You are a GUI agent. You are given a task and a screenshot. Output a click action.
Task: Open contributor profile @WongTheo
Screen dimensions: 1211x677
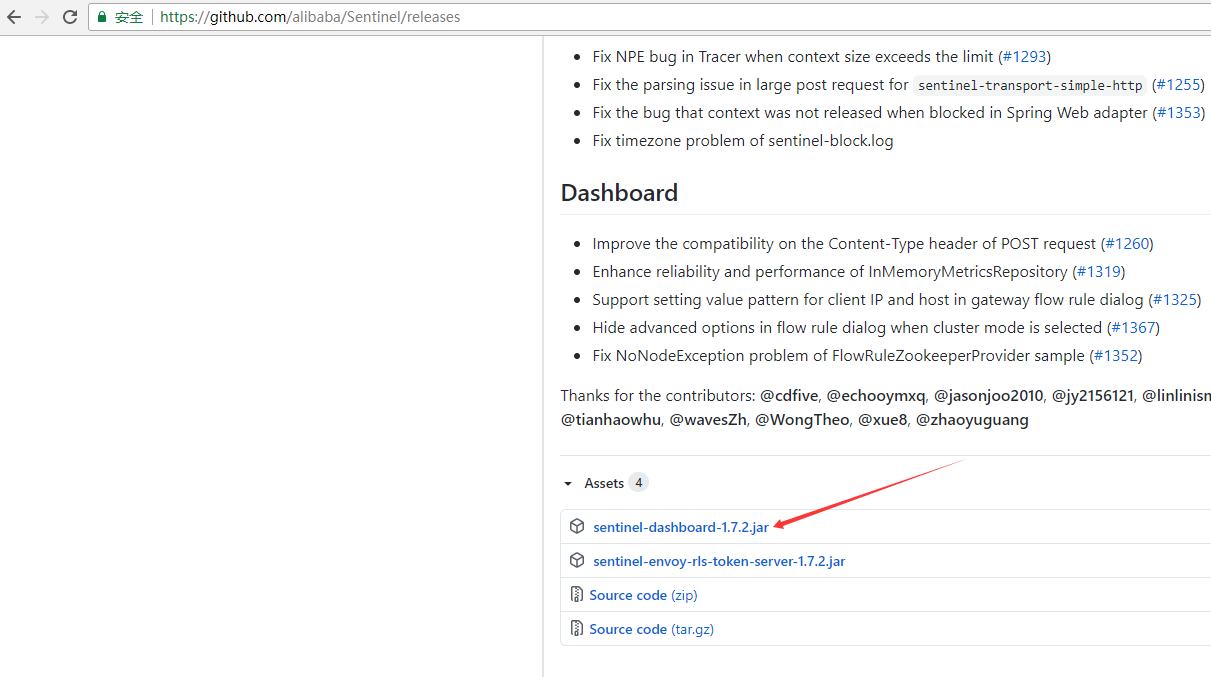[x=802, y=420]
